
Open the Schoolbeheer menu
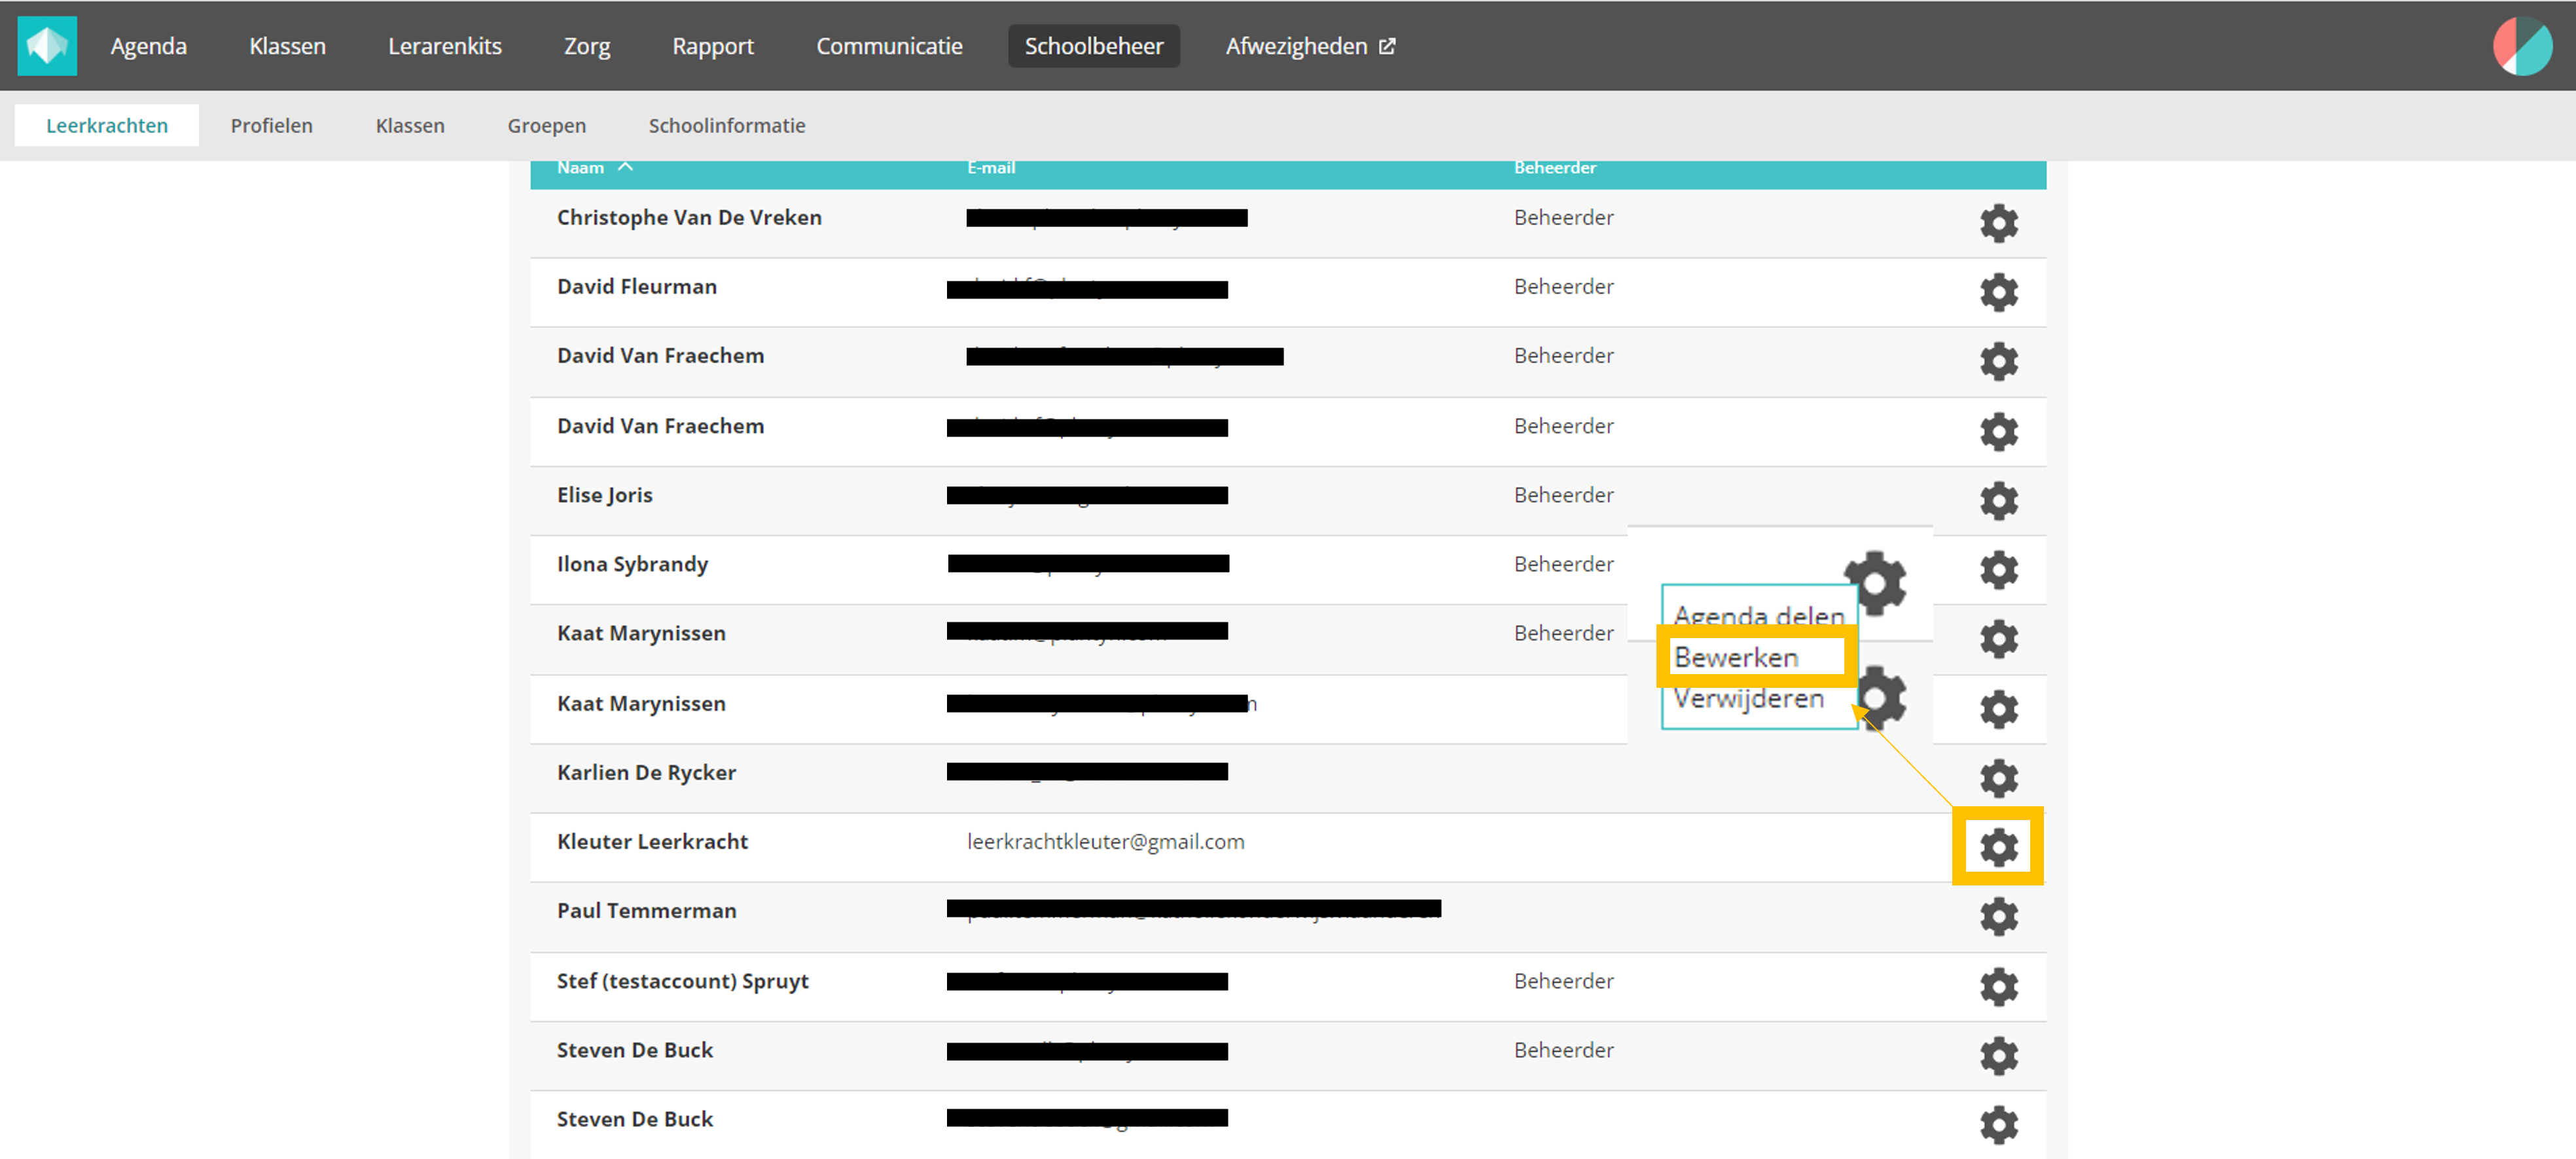point(1093,46)
